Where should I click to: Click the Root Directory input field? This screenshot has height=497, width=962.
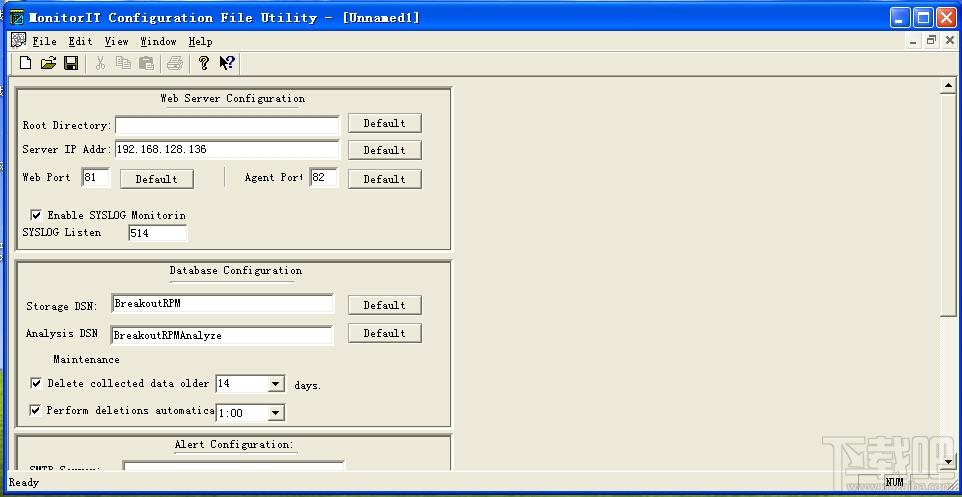pos(226,125)
